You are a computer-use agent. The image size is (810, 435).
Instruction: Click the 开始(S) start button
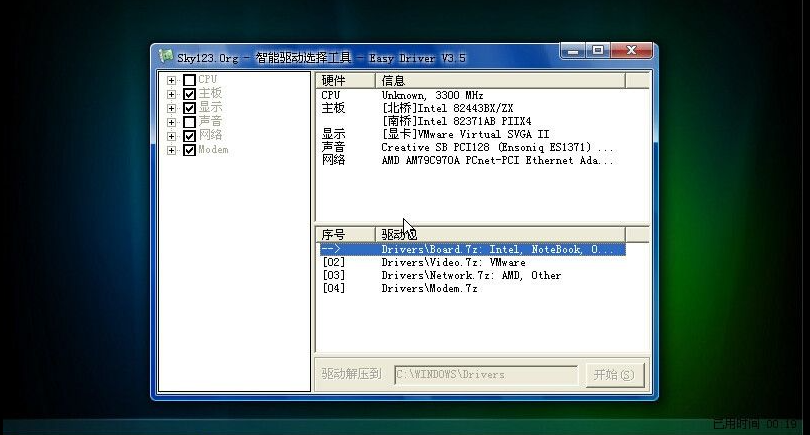click(615, 375)
